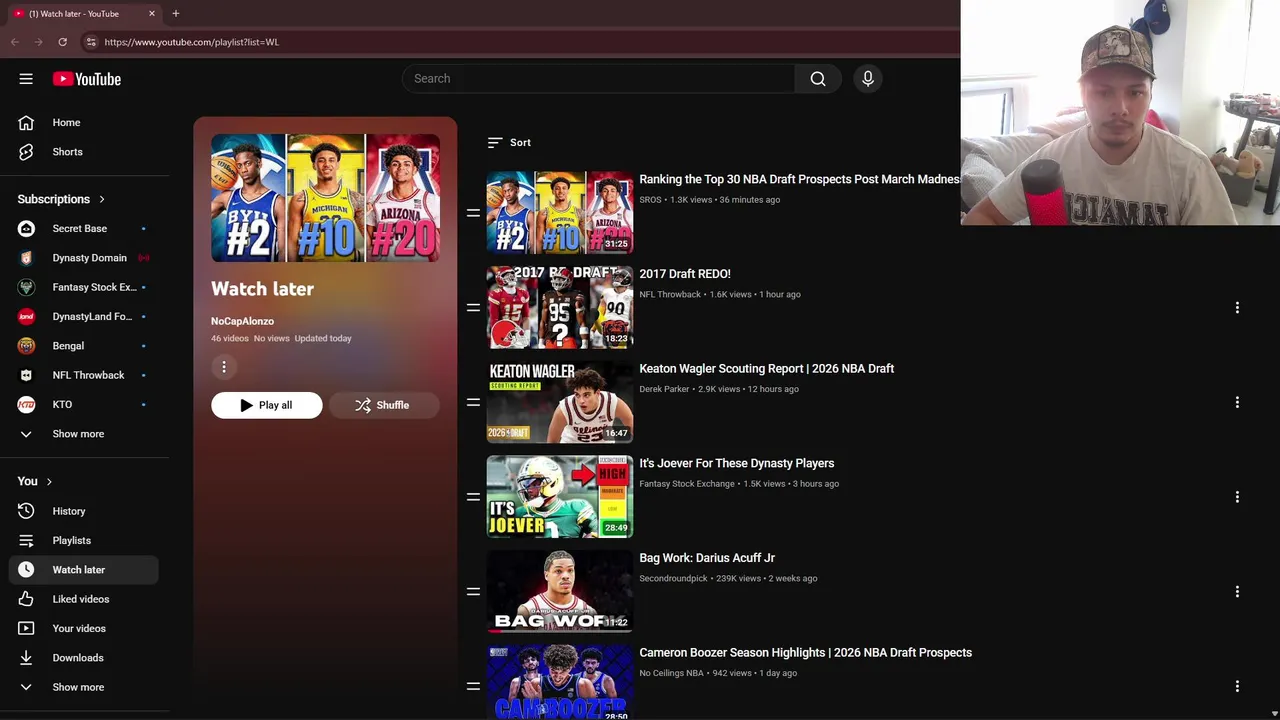Screen dimensions: 1280x720
Task: Click the Play all button
Action: (x=267, y=405)
